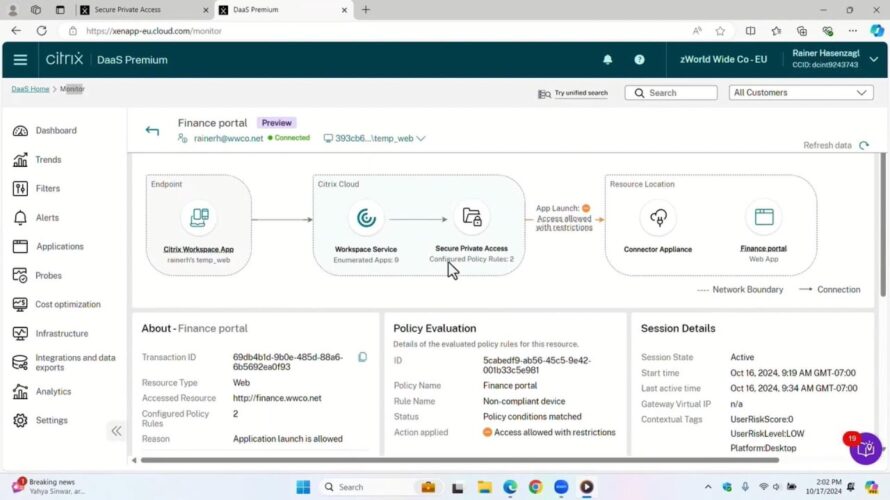
Task: Refresh data with the circular arrow icon
Action: (864, 145)
